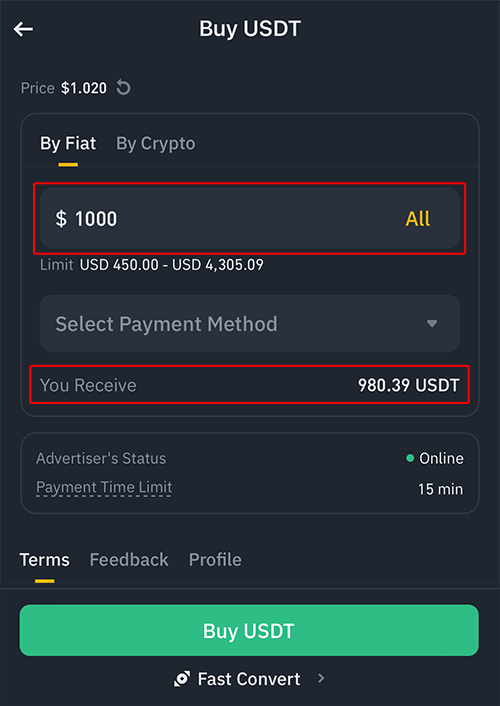The width and height of the screenshot is (500, 706).
Task: Tap the Fast Convert swap icon
Action: coord(182,679)
